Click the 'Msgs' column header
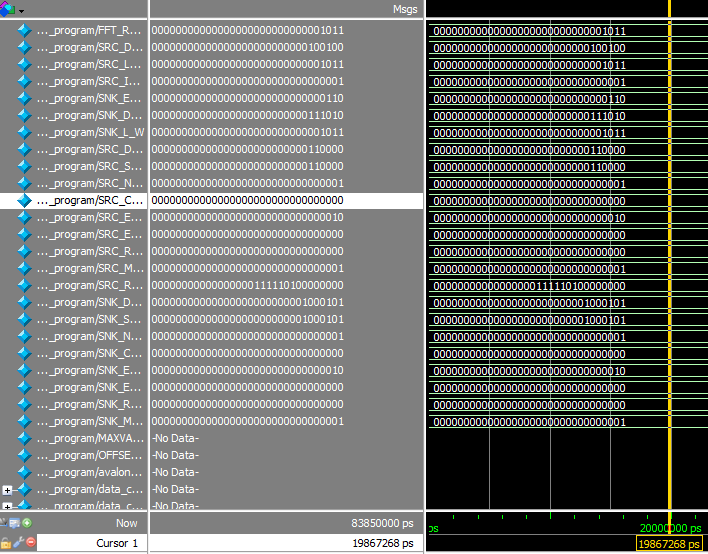708x554 pixels. [x=405, y=9]
